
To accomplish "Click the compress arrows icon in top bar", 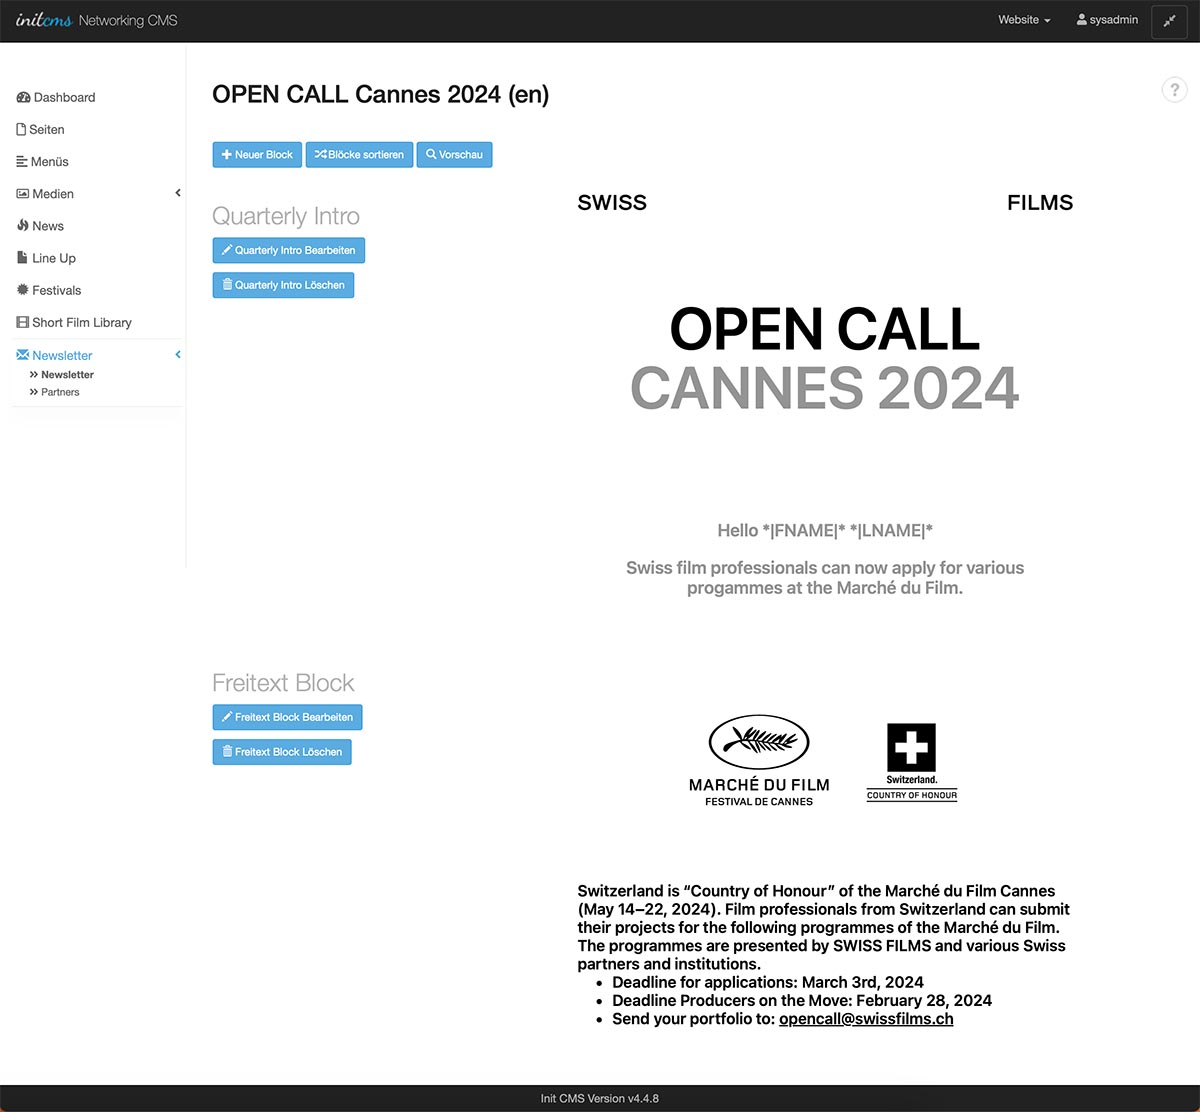I will click(x=1169, y=21).
